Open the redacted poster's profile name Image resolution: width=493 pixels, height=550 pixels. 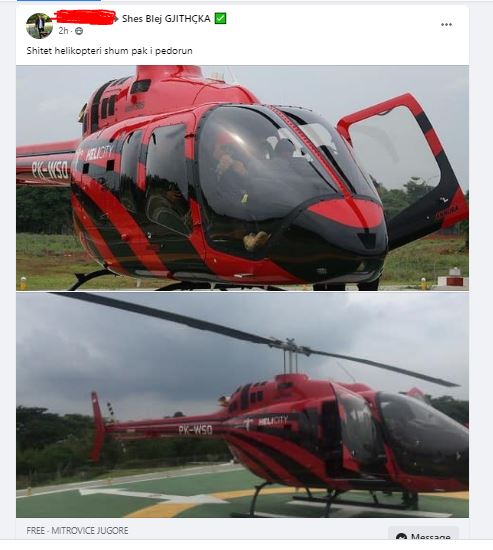coord(85,18)
